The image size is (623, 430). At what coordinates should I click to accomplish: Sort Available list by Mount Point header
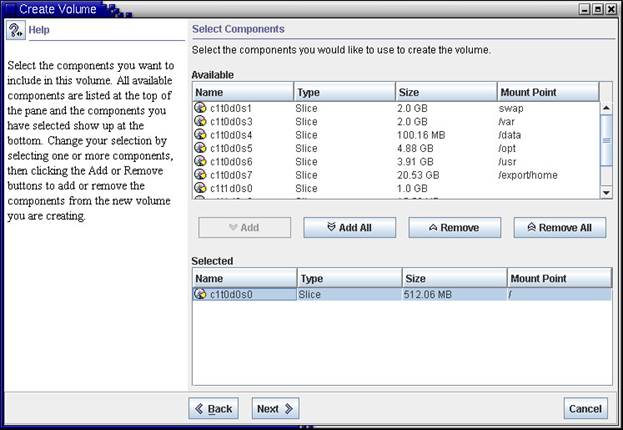click(x=546, y=92)
